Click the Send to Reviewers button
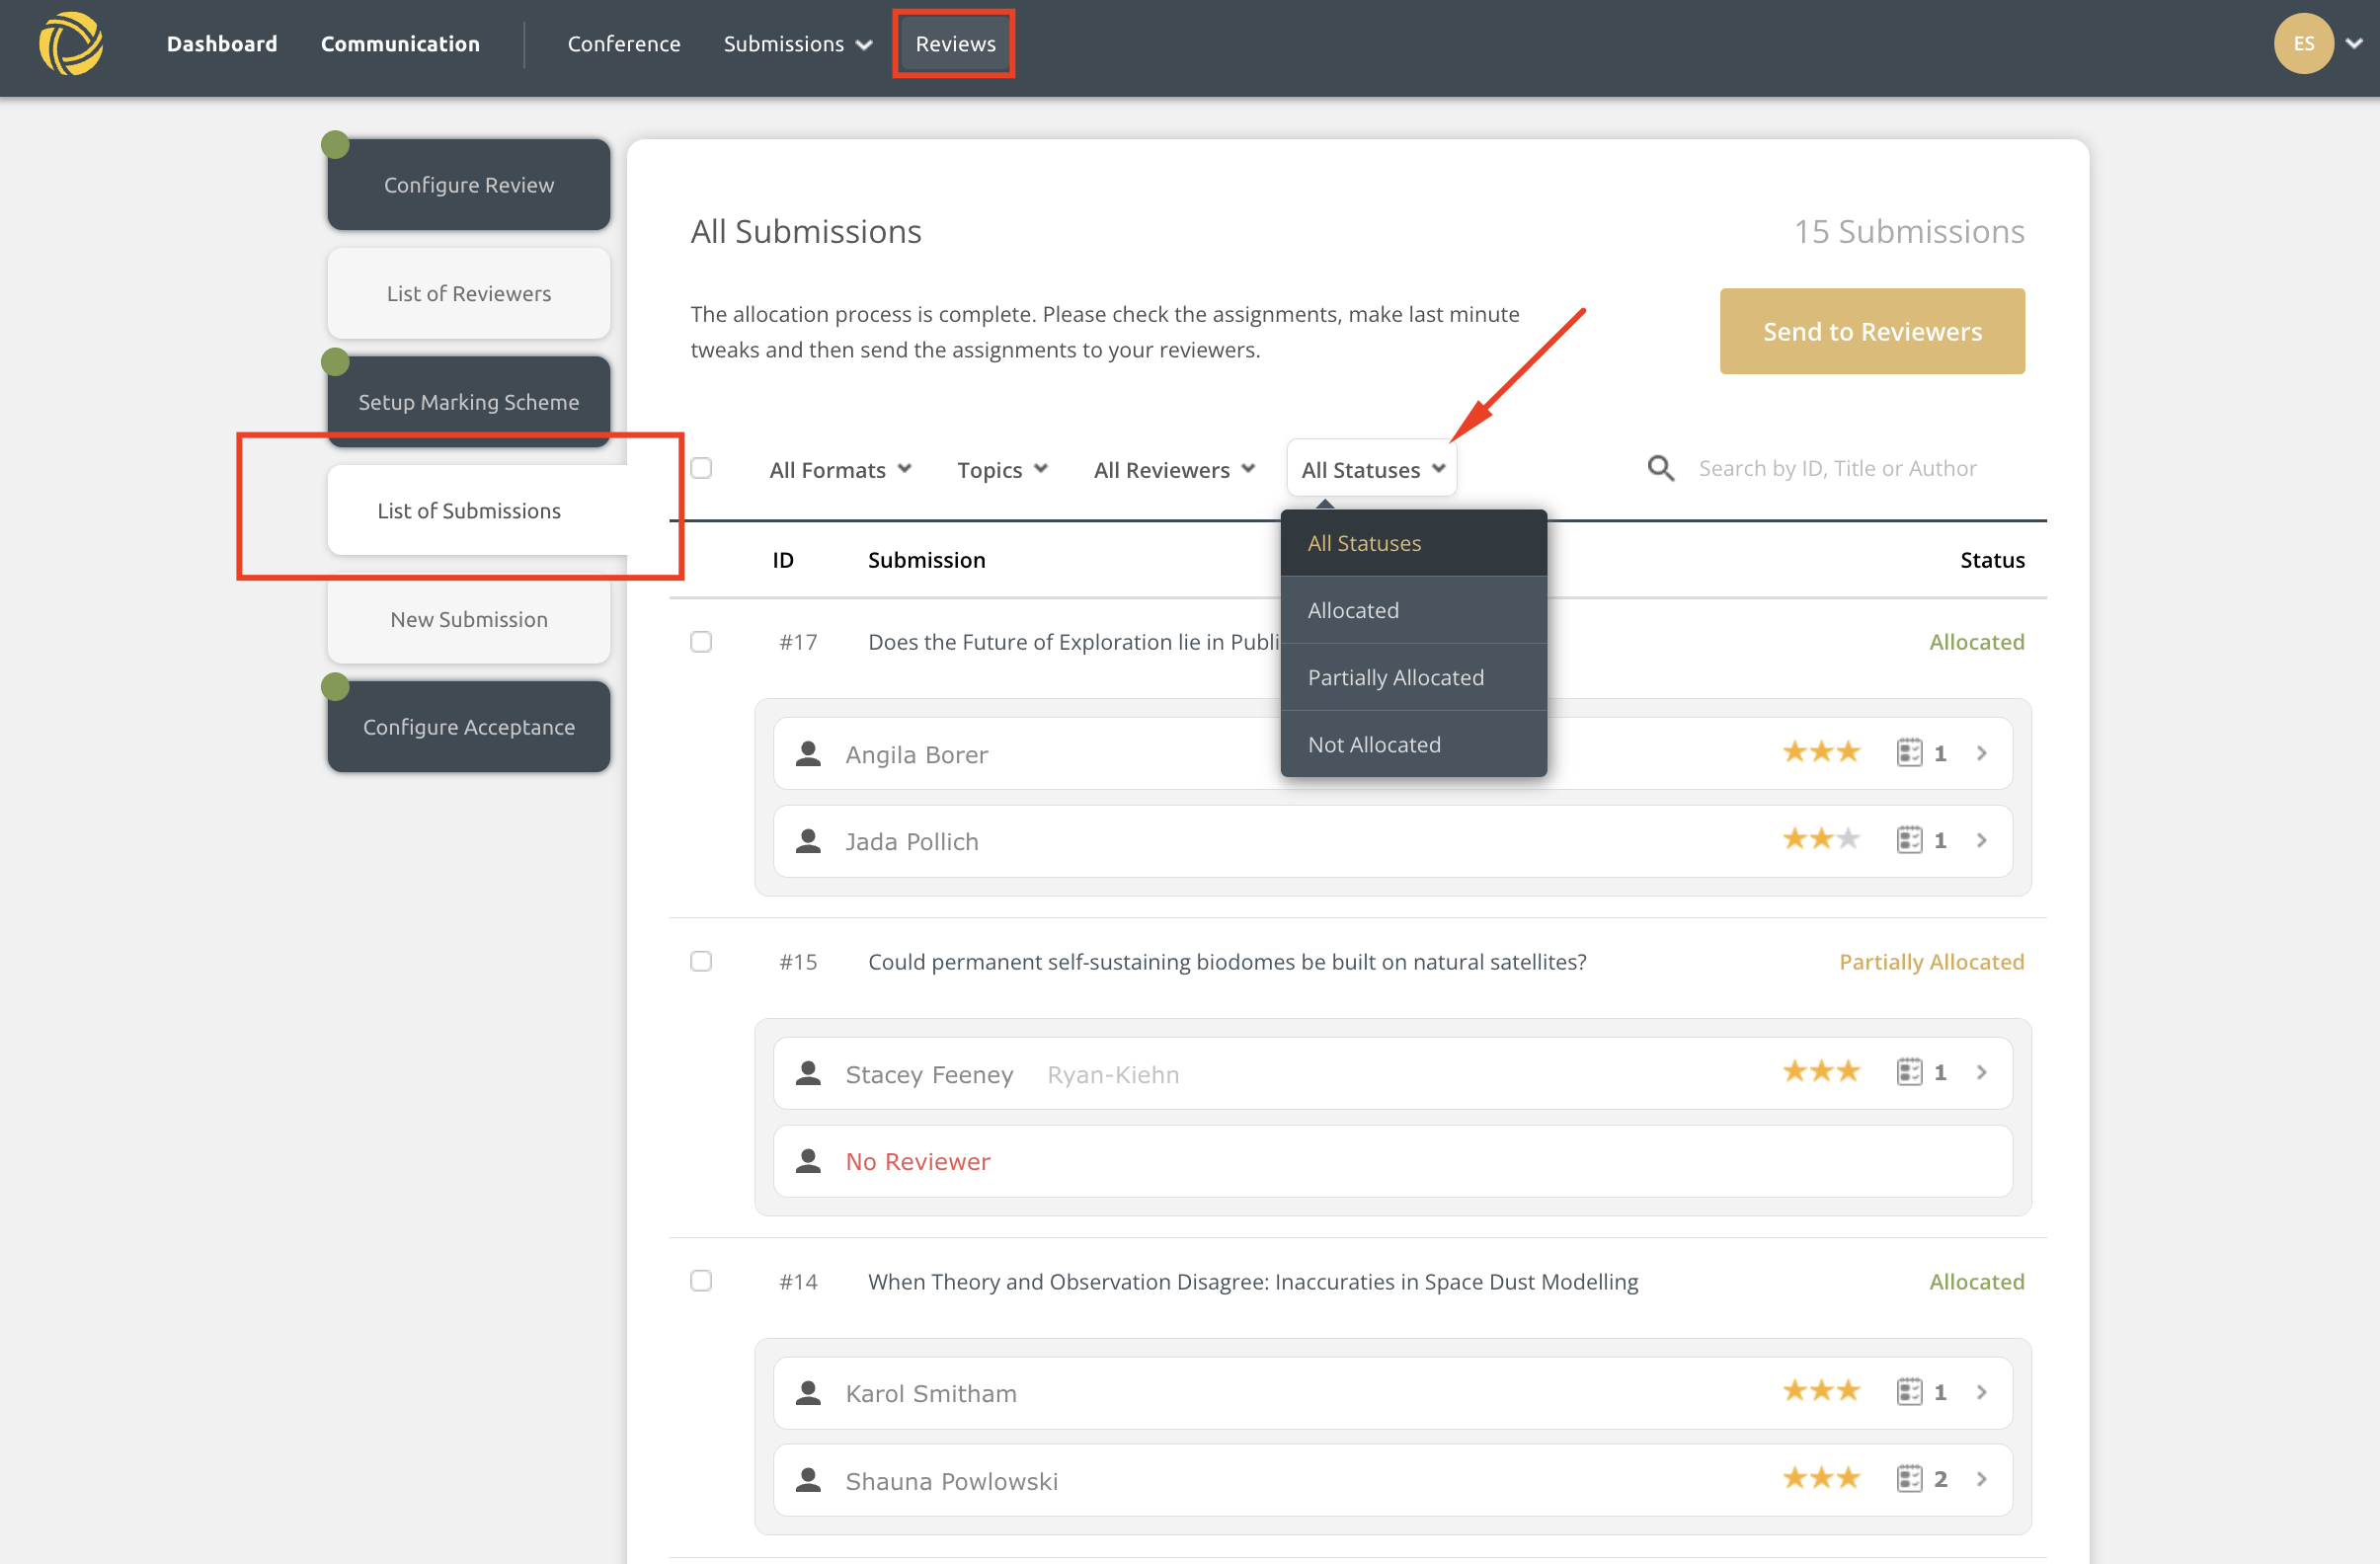The height and width of the screenshot is (1564, 2380). [1872, 331]
